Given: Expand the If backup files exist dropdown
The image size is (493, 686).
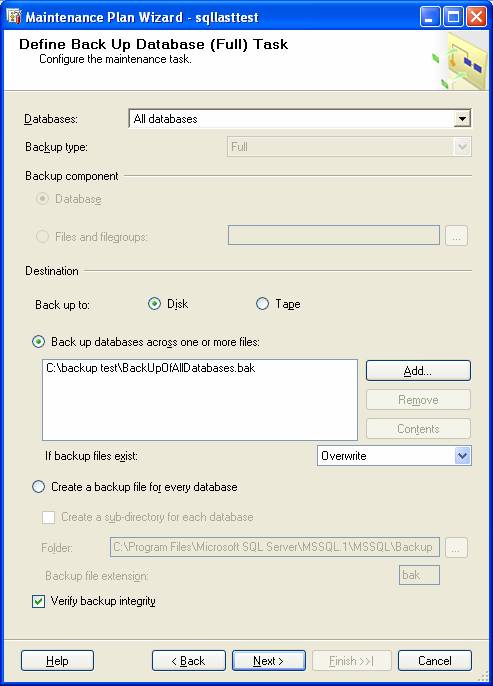Looking at the screenshot, I should [462, 456].
